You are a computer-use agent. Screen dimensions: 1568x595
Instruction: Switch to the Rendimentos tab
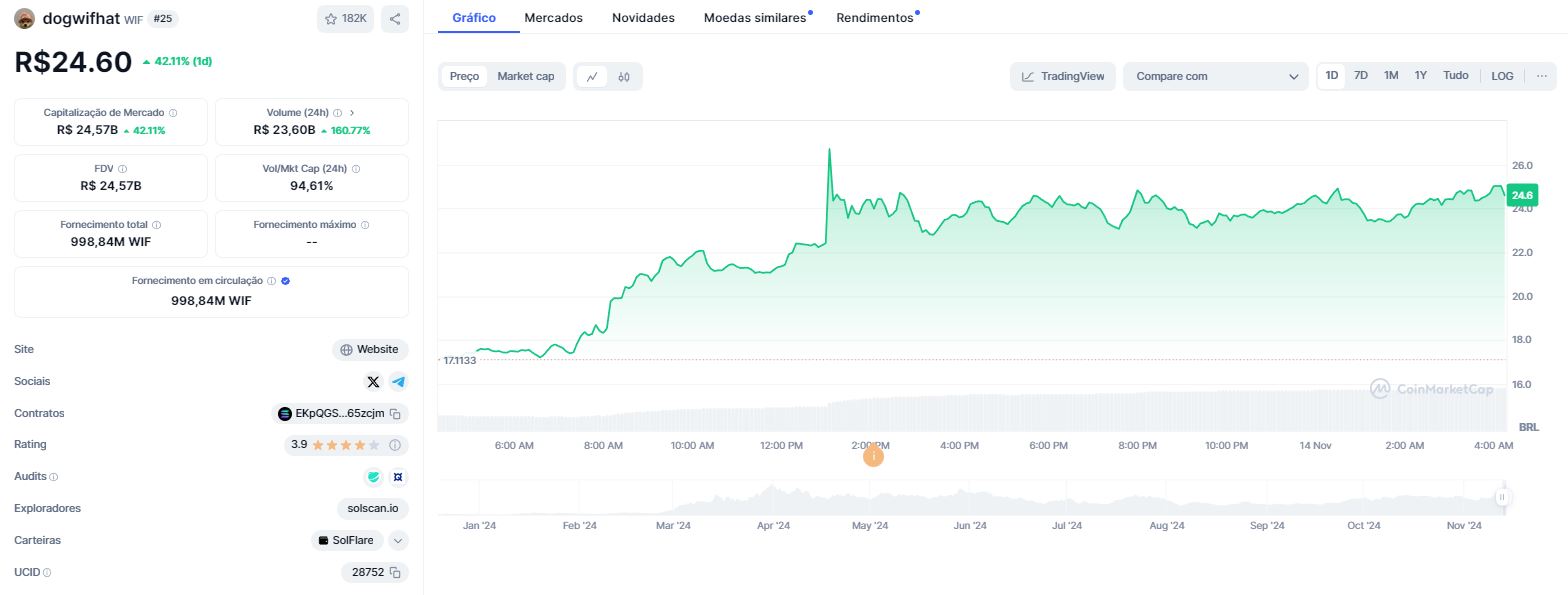point(875,18)
